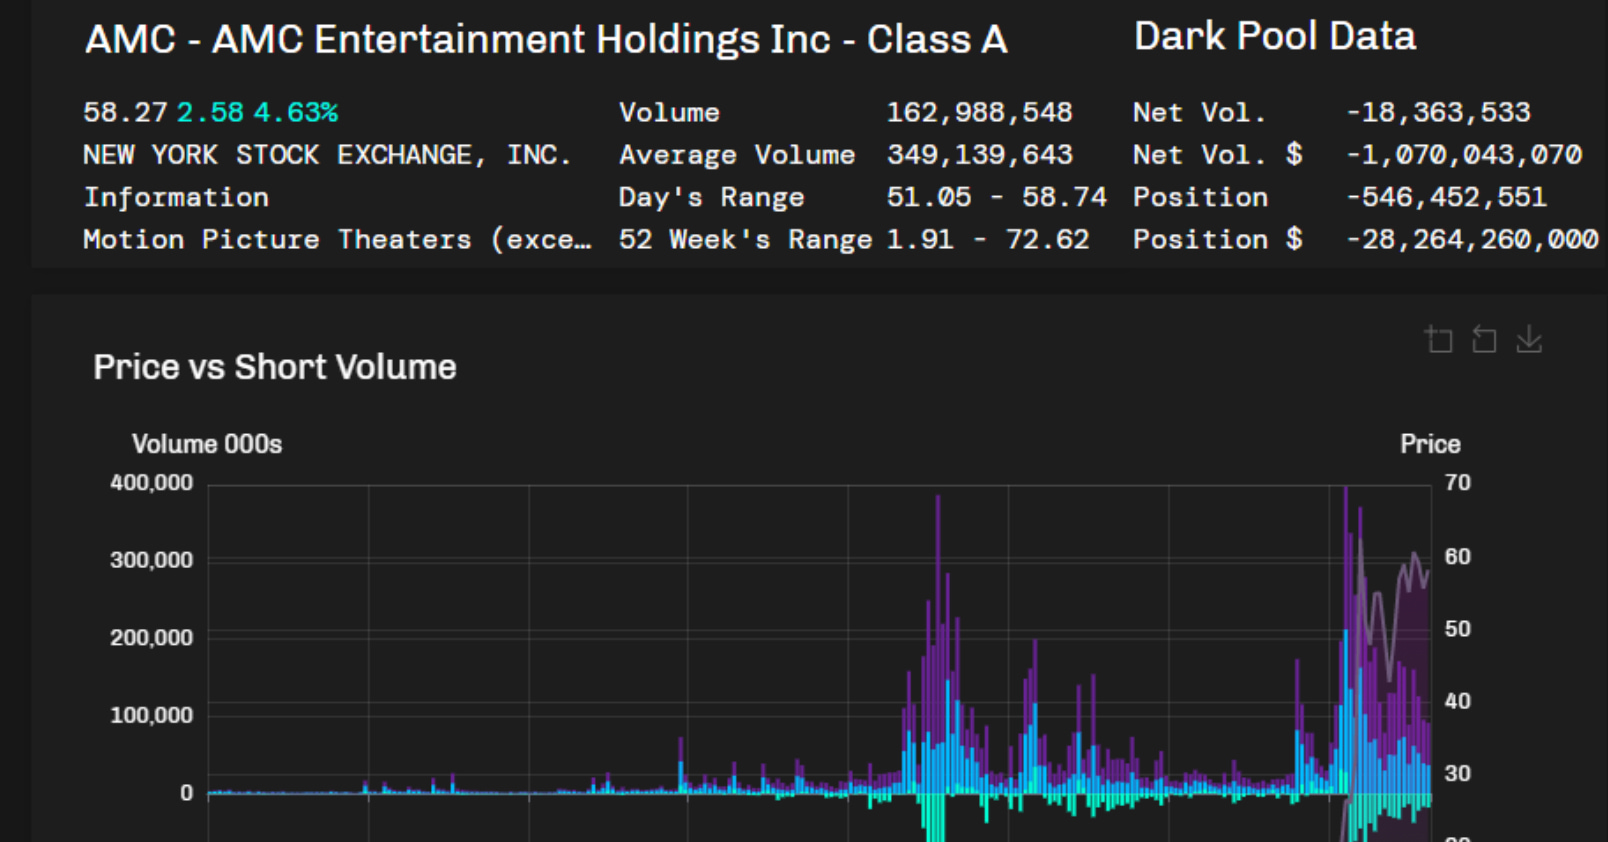Click the Position $ label
The height and width of the screenshot is (842, 1608).
(x=1217, y=240)
